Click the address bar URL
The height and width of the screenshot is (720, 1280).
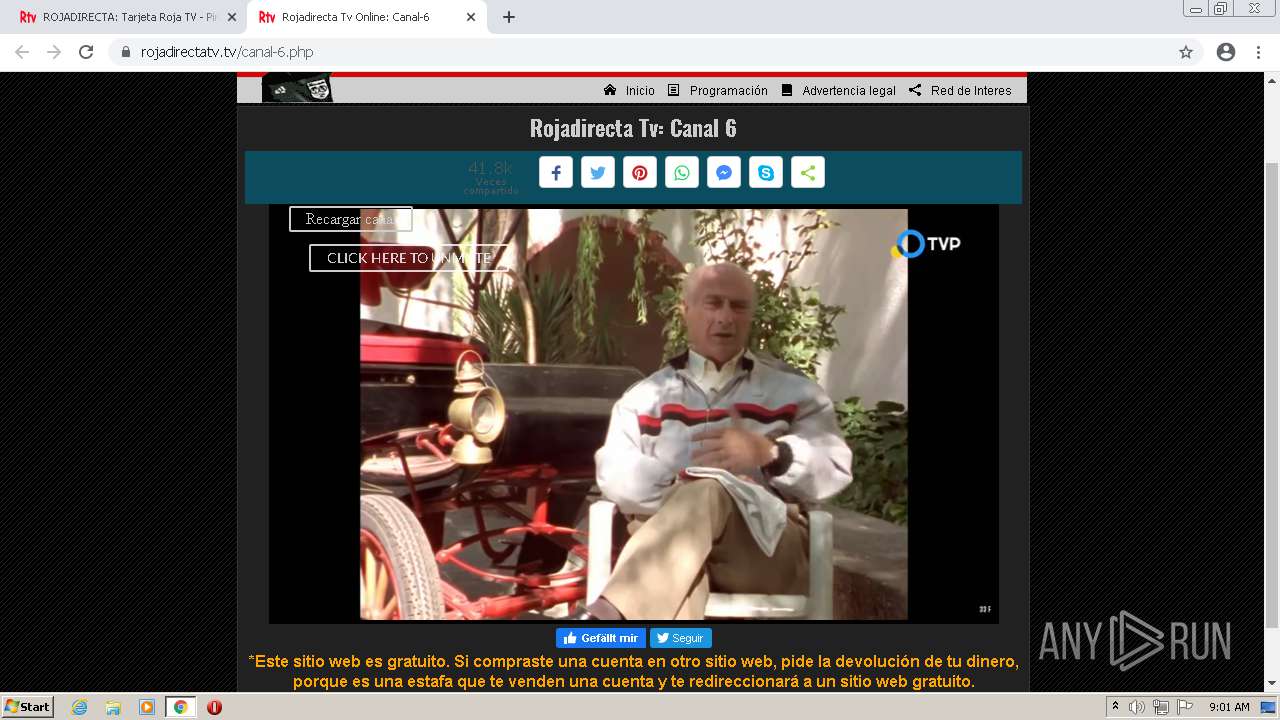(227, 52)
